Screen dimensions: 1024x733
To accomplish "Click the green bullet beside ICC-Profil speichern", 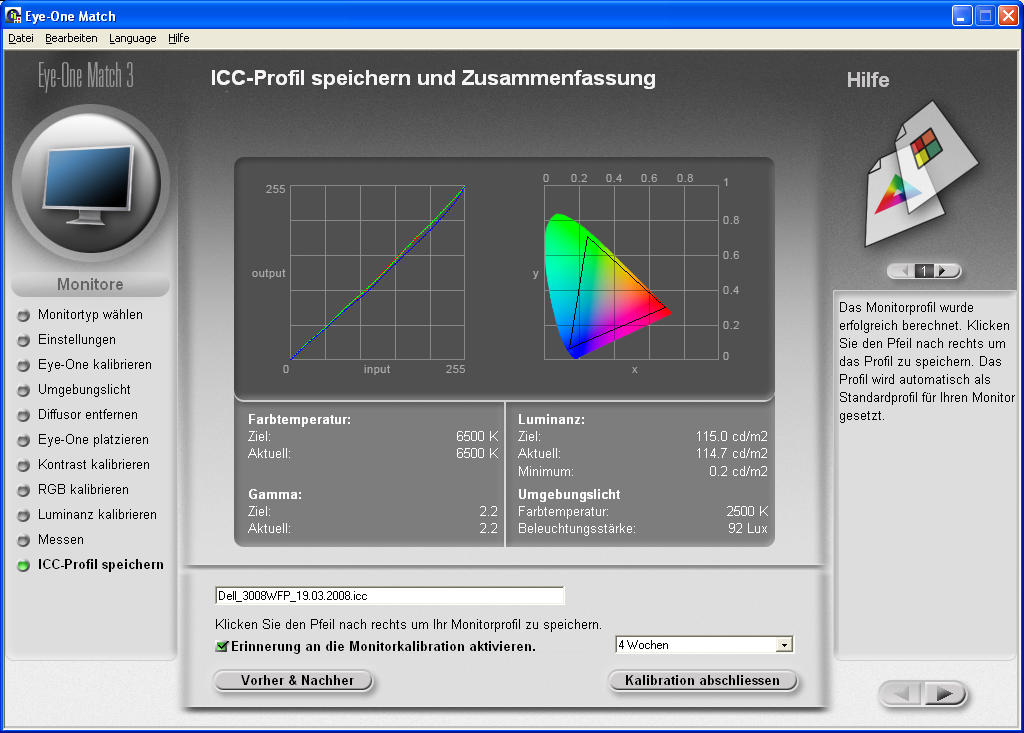I will click(23, 565).
